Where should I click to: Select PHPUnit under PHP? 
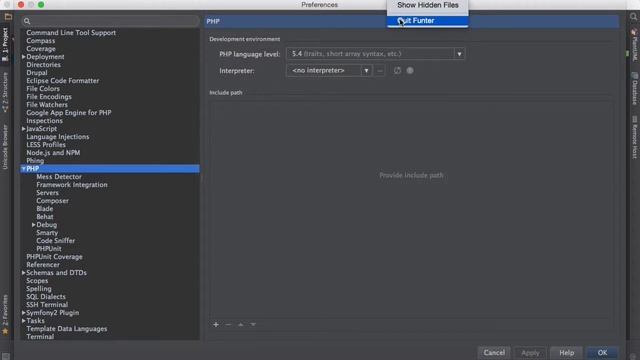49,249
